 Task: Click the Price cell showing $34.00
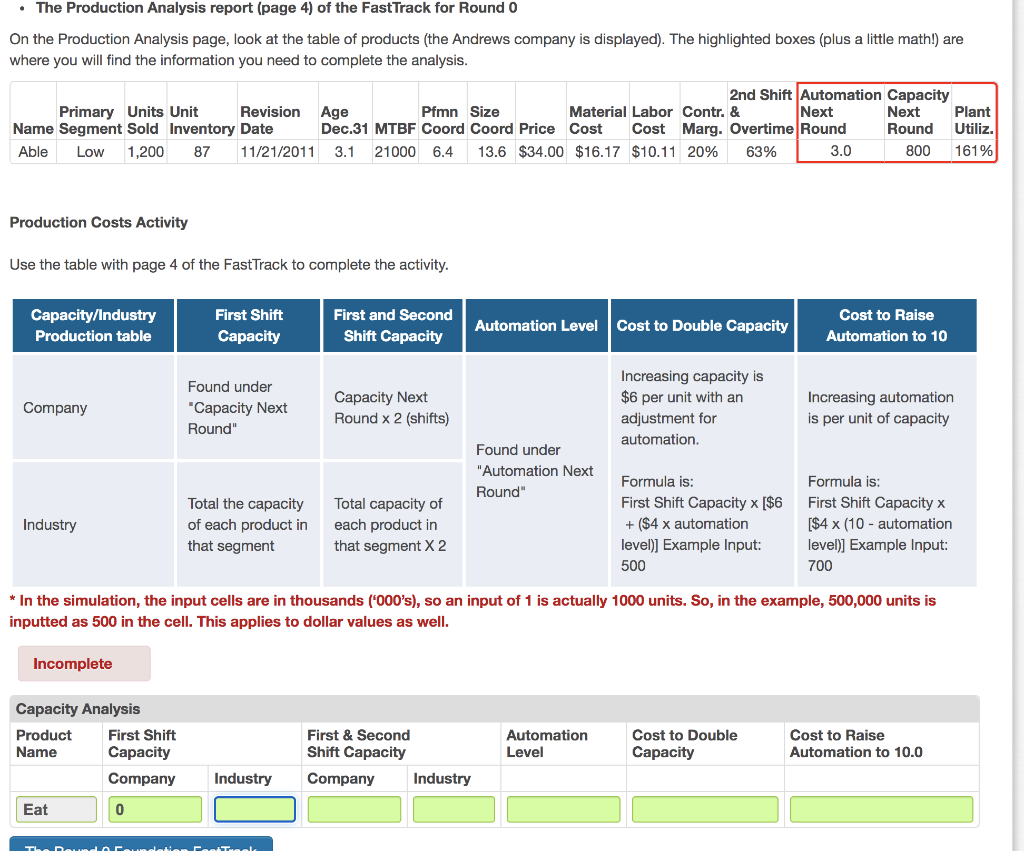point(540,150)
